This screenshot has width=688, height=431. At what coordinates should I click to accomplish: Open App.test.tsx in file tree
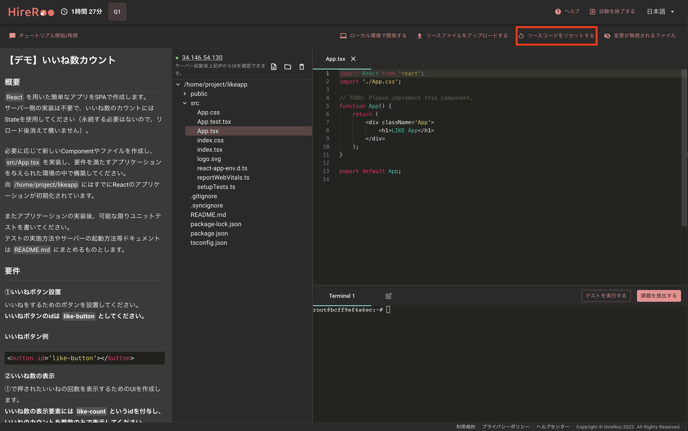[214, 122]
